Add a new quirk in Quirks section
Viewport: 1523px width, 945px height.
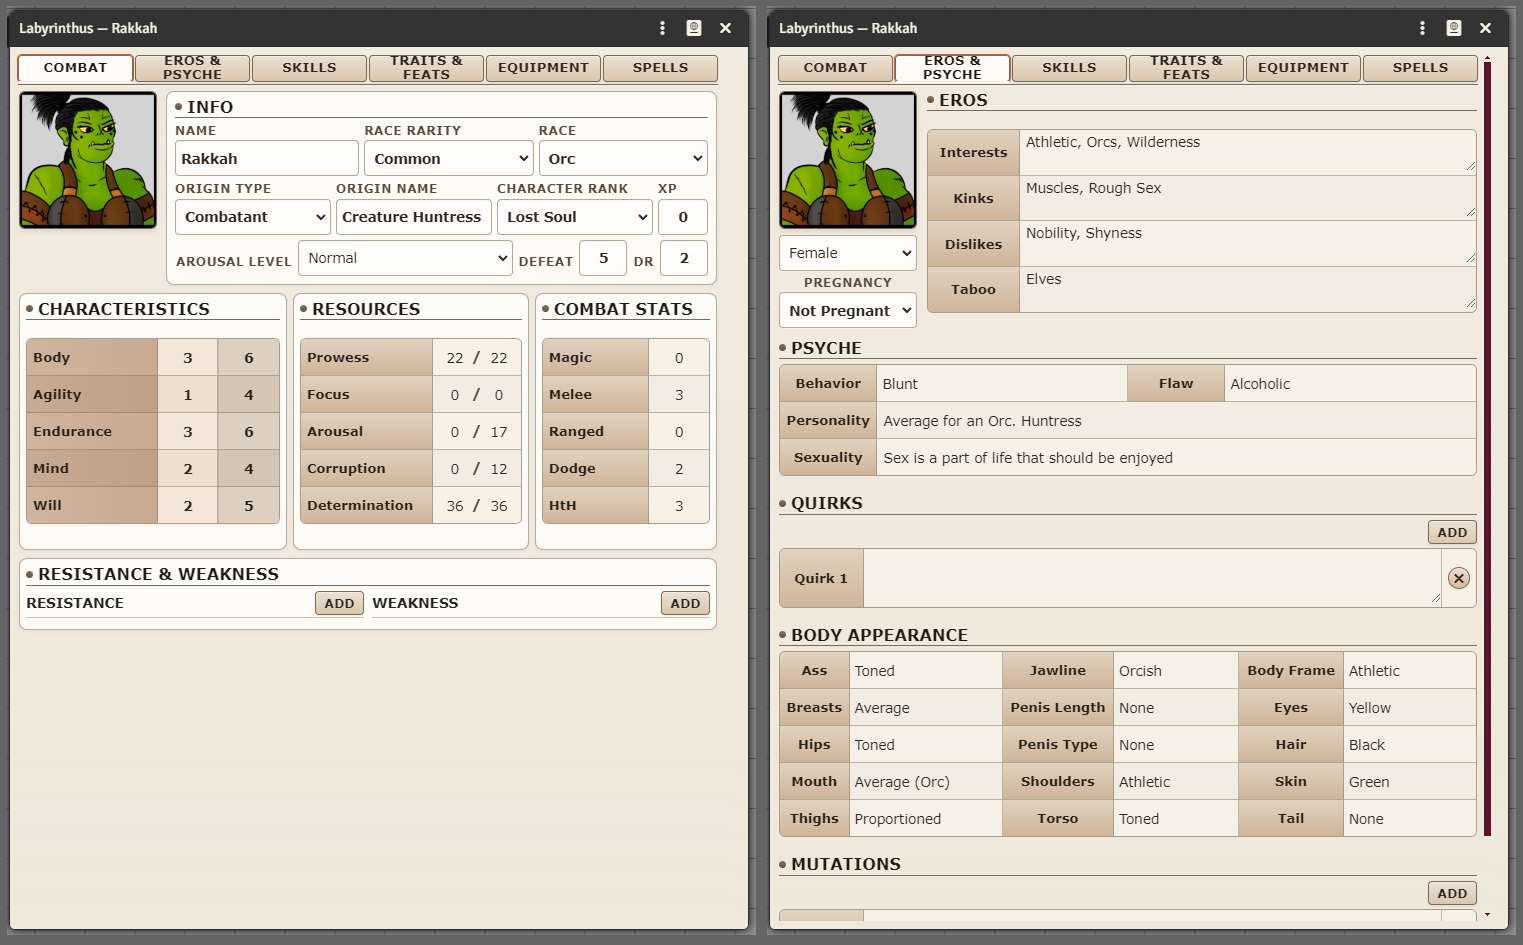click(1452, 532)
